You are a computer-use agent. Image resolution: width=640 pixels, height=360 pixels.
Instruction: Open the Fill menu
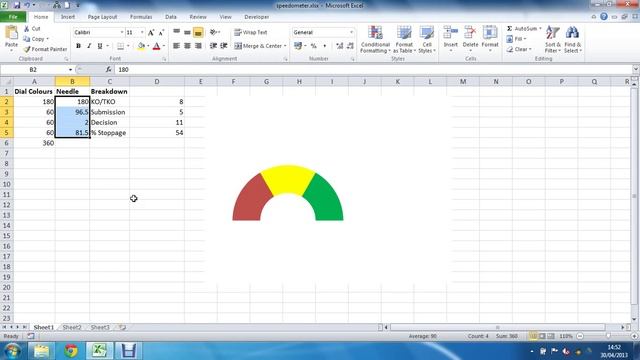pos(516,39)
